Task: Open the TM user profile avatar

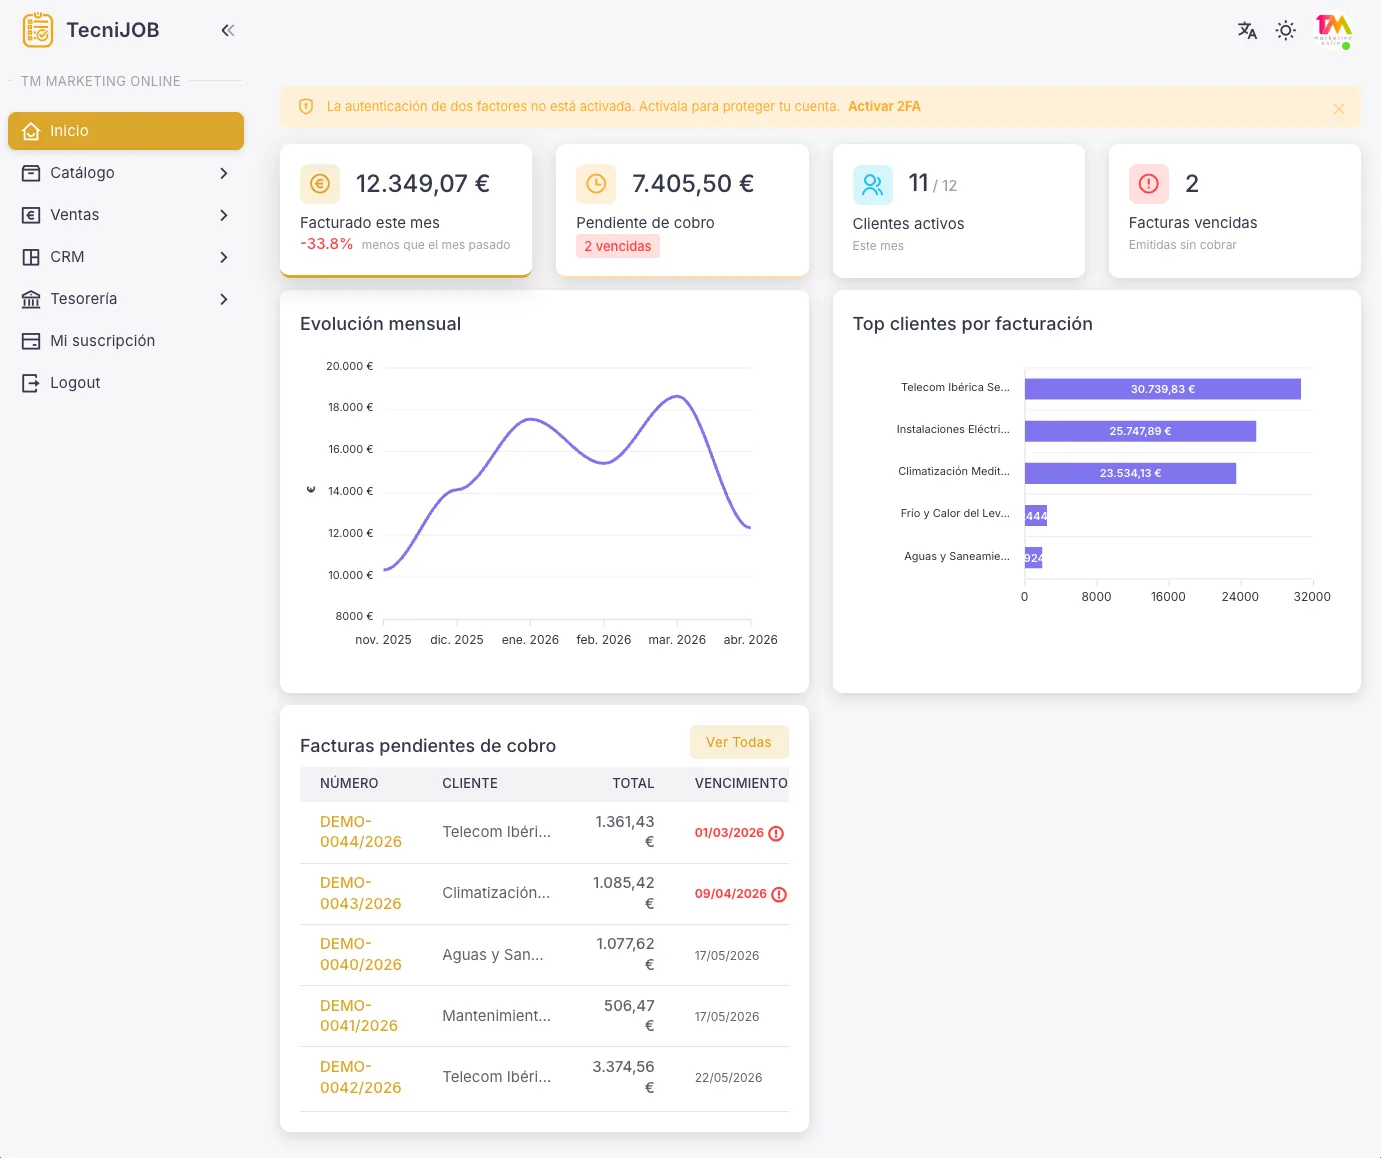Action: pyautogui.click(x=1333, y=30)
